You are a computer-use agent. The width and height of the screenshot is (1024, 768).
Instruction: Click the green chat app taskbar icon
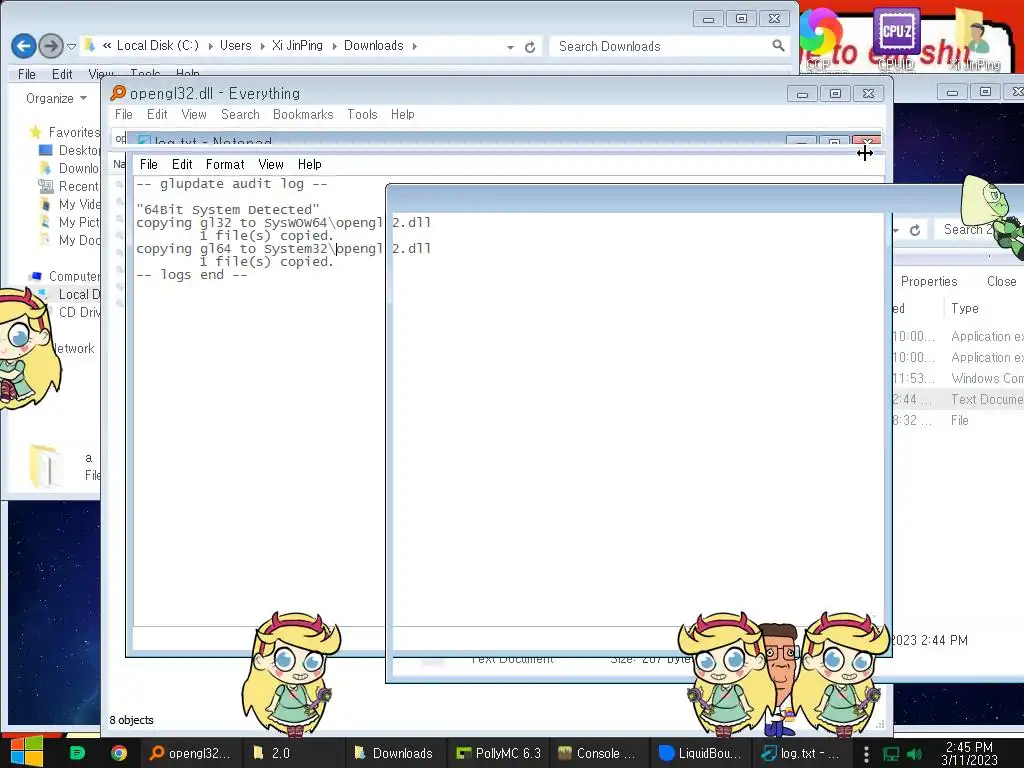pos(77,753)
